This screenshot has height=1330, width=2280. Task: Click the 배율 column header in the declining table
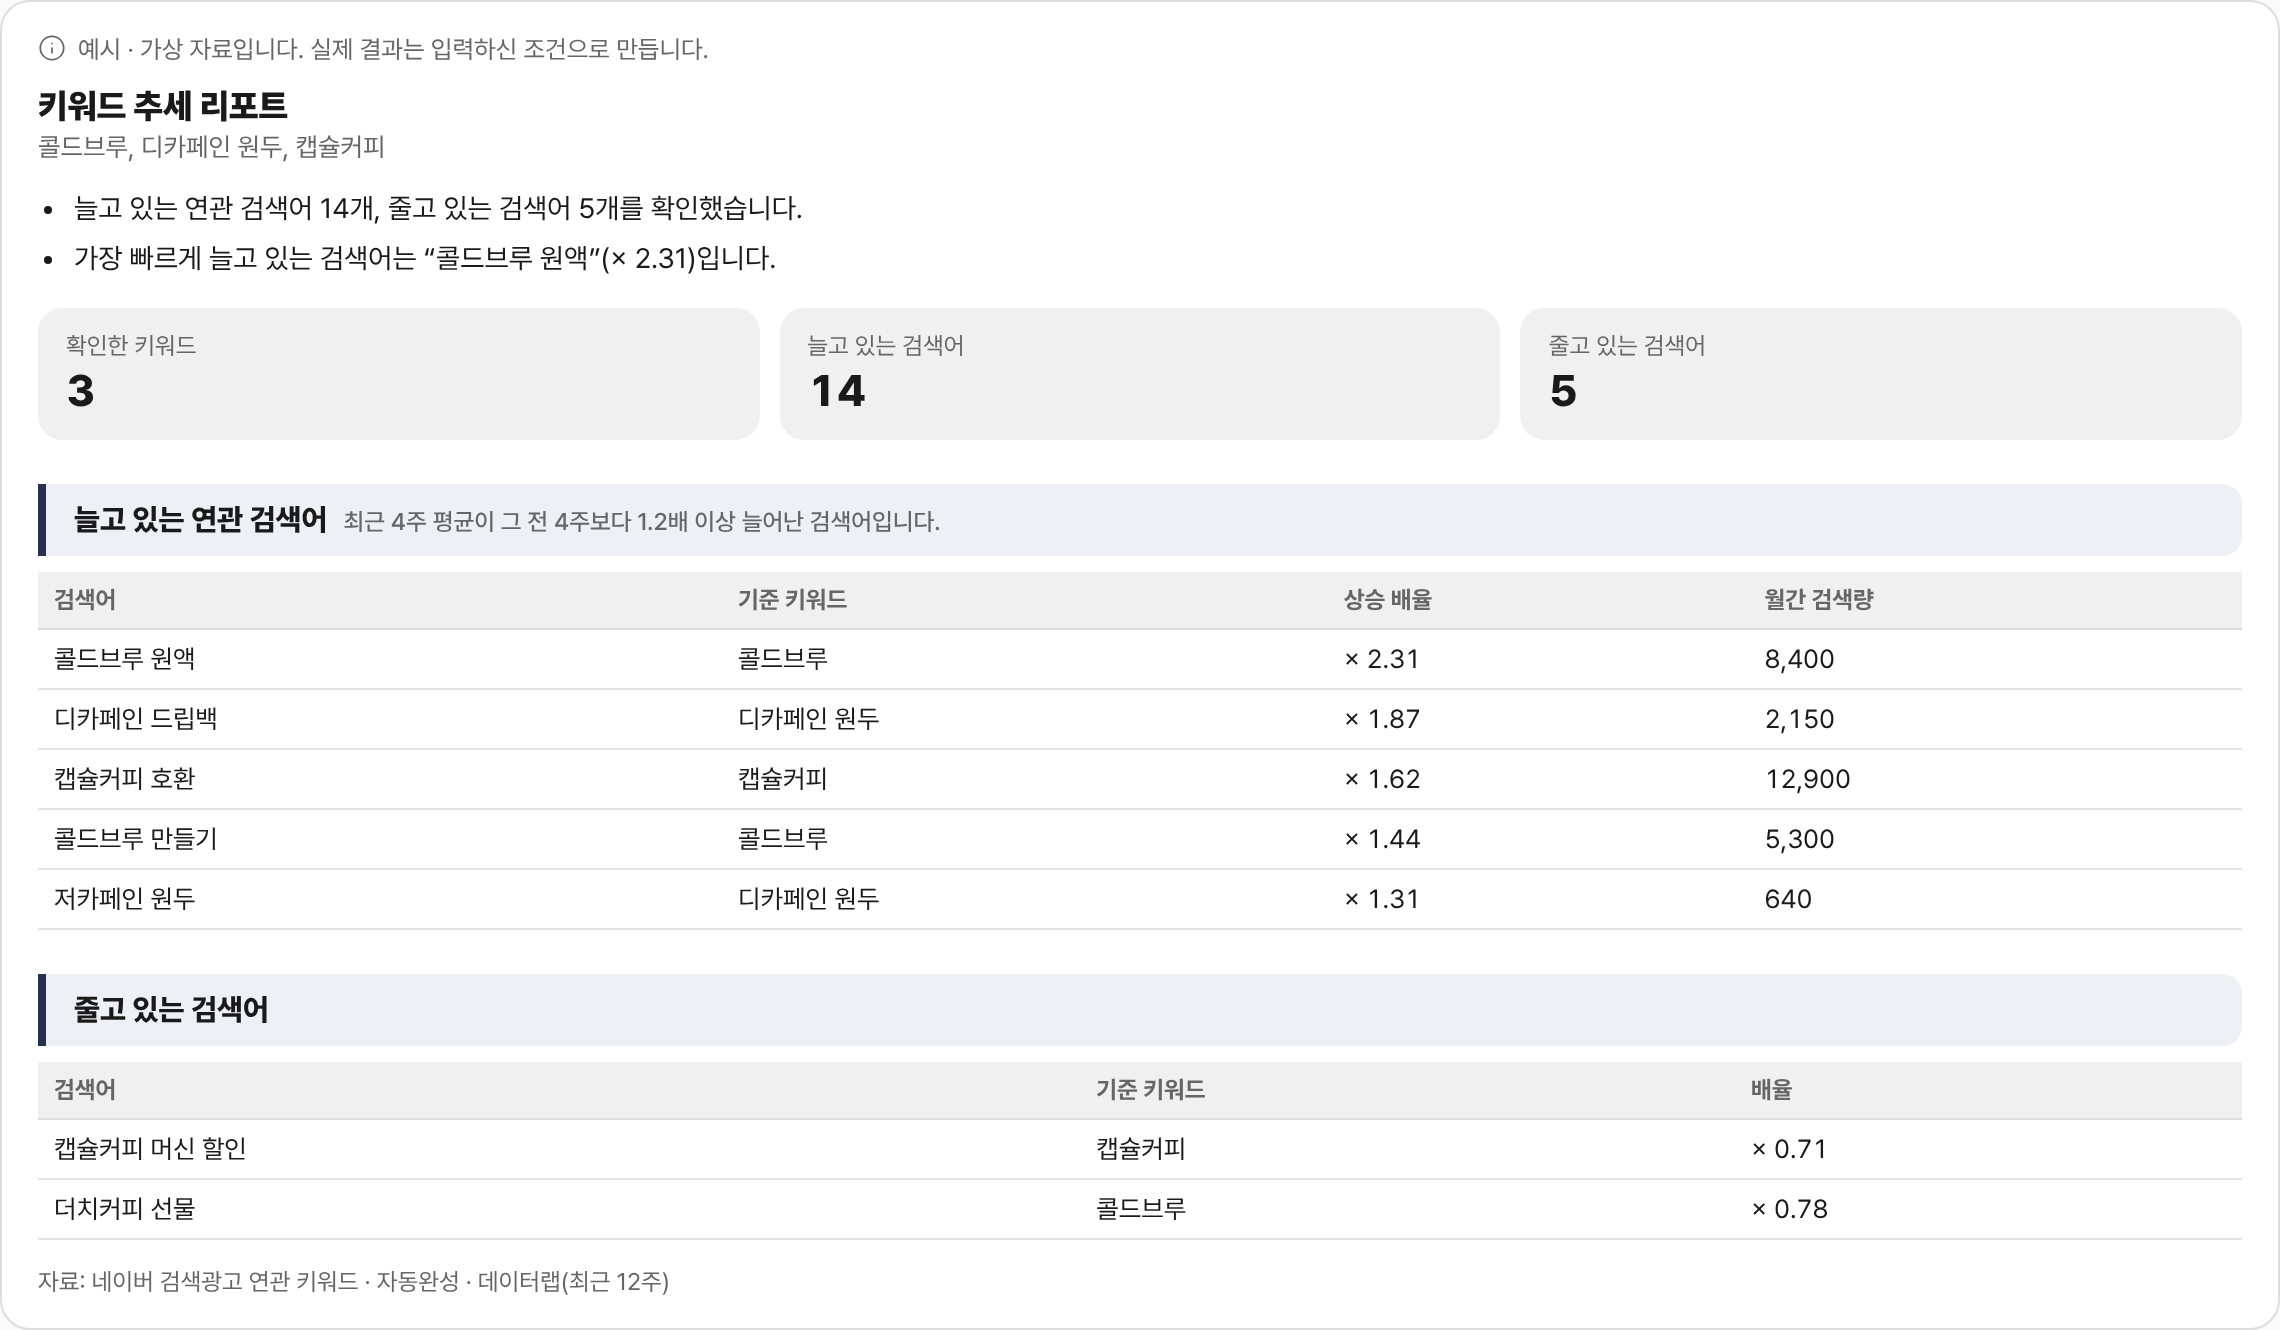click(x=1771, y=1090)
